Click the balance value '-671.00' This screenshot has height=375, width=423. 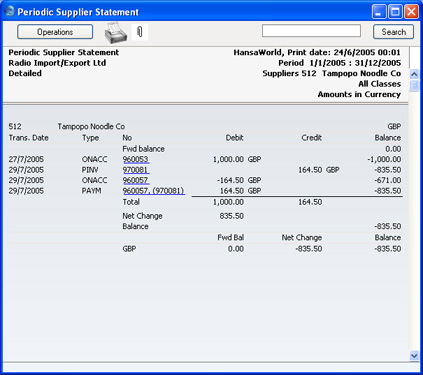[x=387, y=180]
